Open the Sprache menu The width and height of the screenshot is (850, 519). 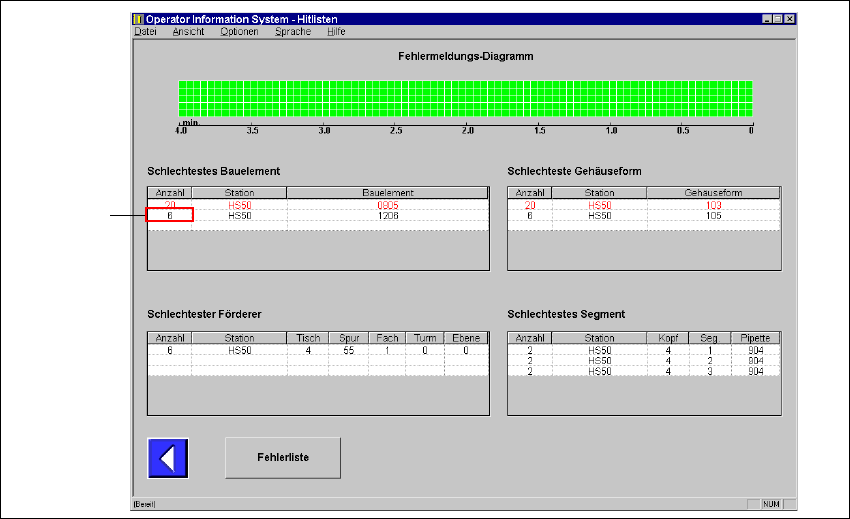click(x=293, y=32)
